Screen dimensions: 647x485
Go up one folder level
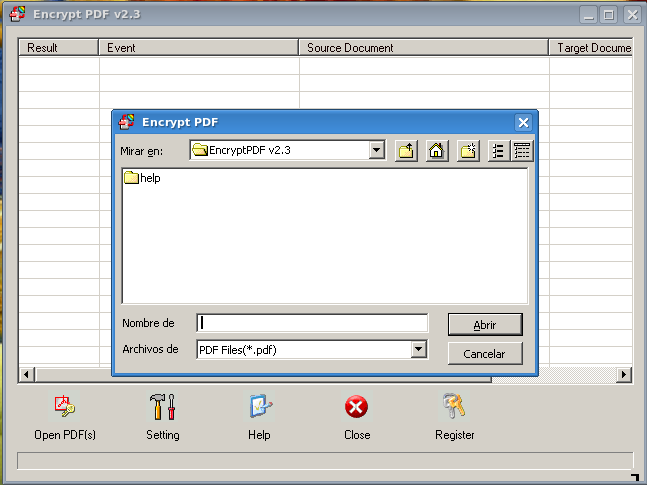(406, 151)
